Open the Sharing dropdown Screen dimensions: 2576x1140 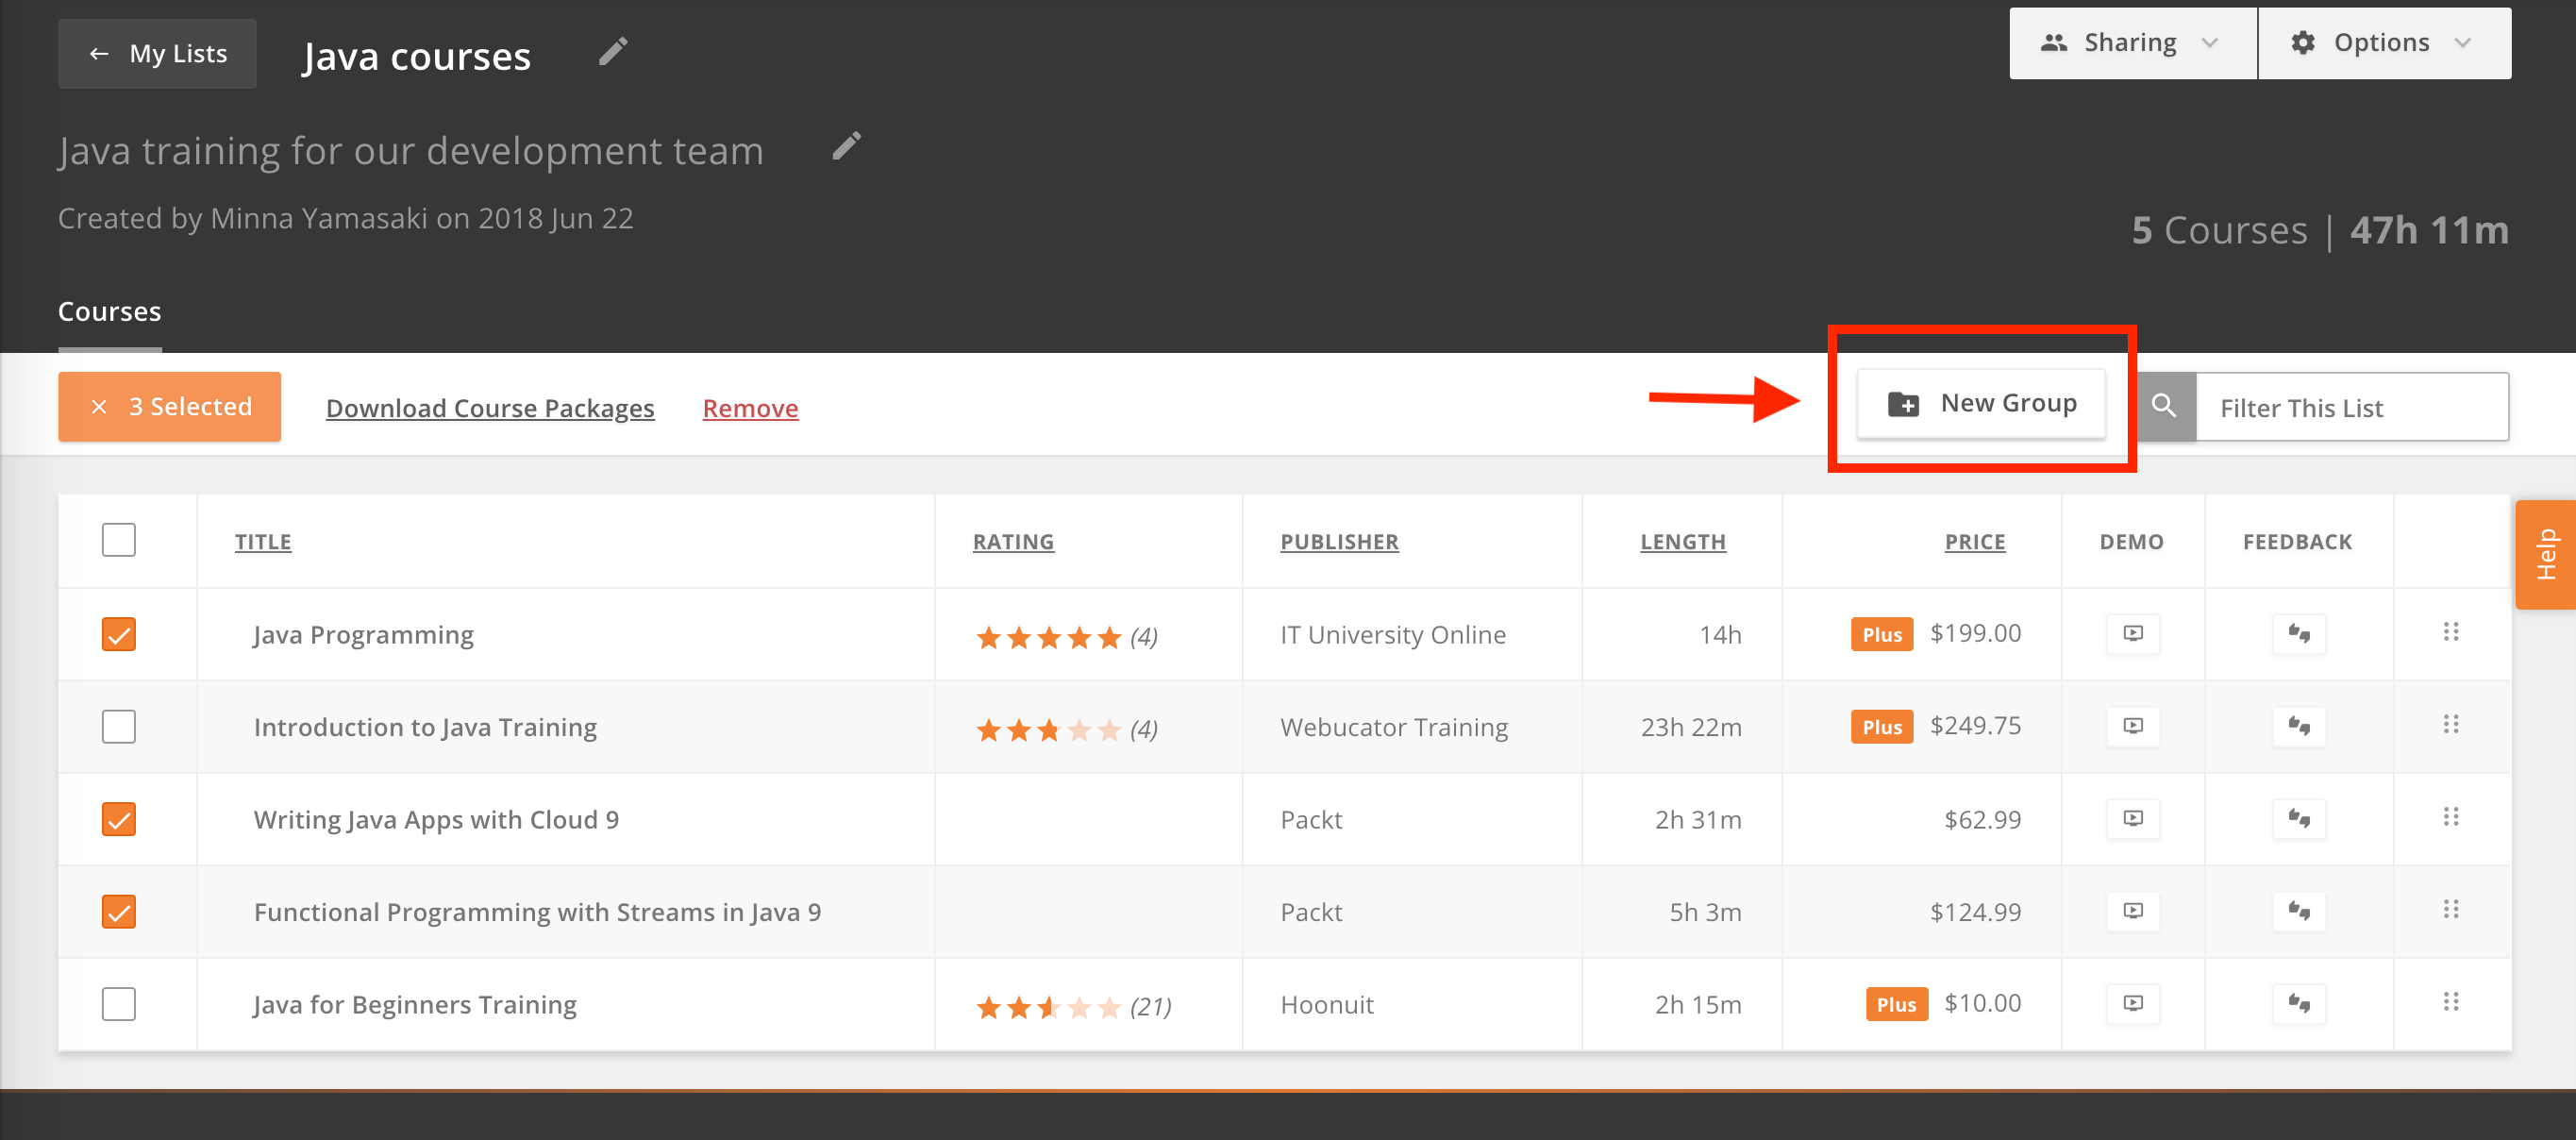[x=2132, y=43]
